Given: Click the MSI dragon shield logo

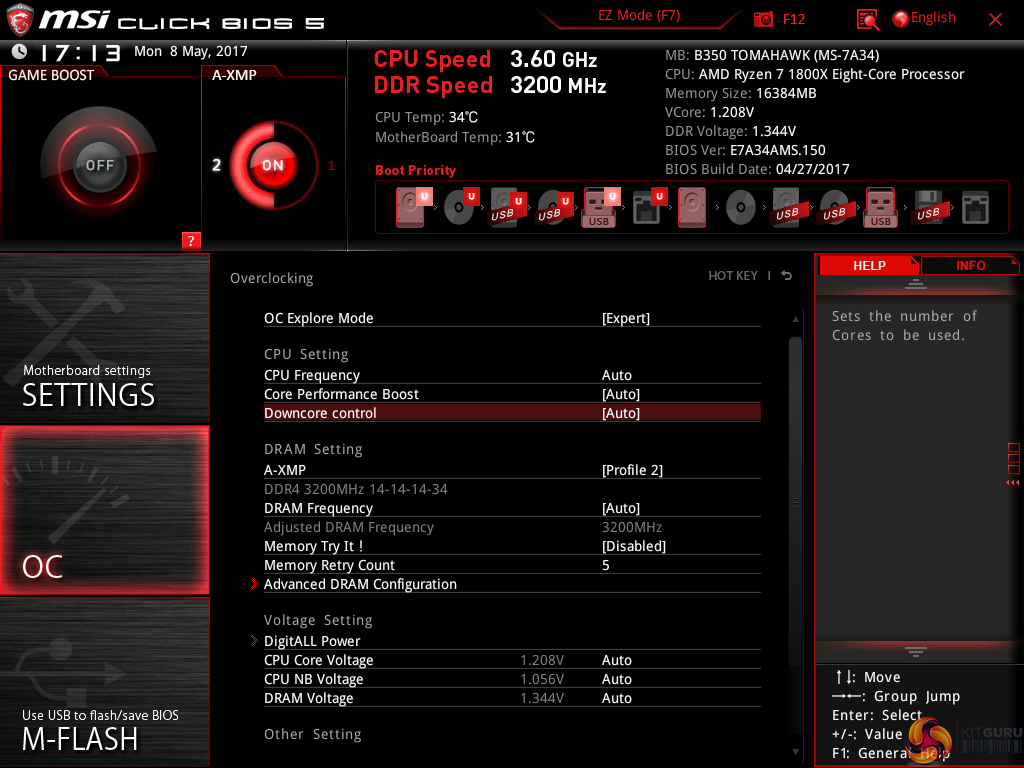Looking at the screenshot, I should tap(20, 20).
